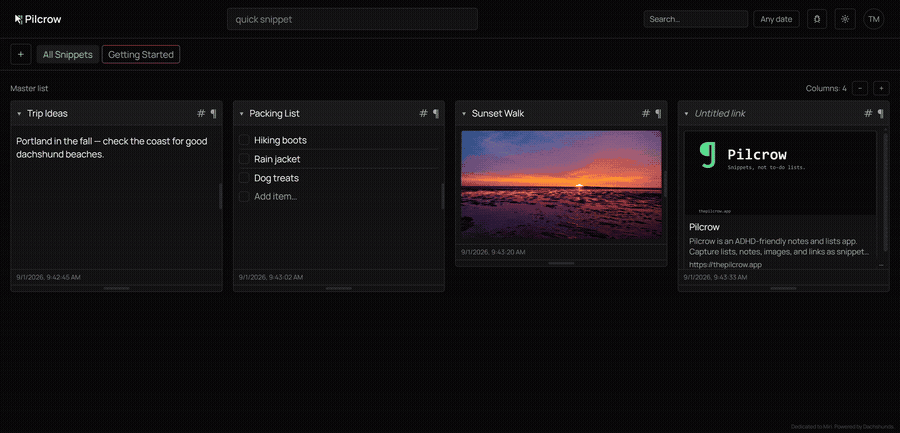Click the Dog treats label
Viewport: 900px width, 433px height.
pyautogui.click(x=277, y=178)
